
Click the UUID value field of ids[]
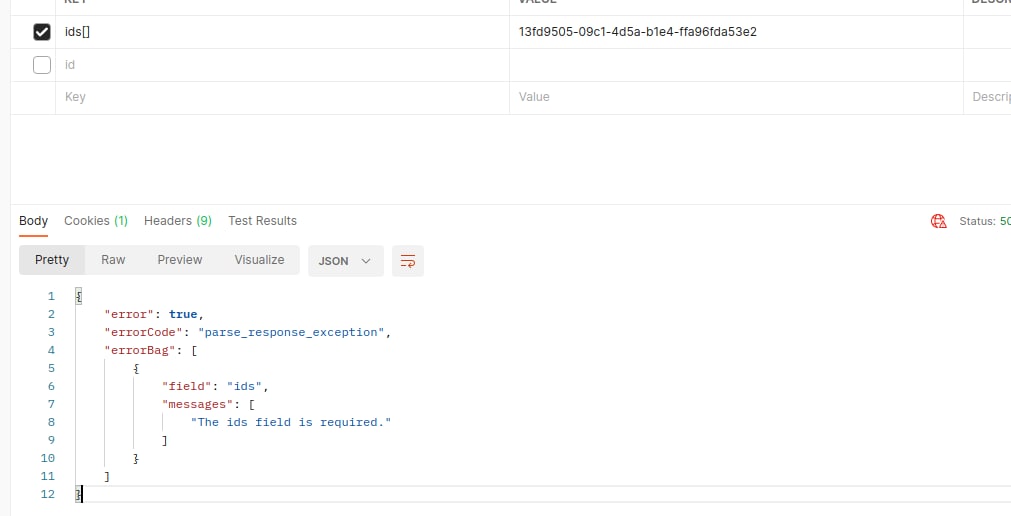click(x=637, y=32)
